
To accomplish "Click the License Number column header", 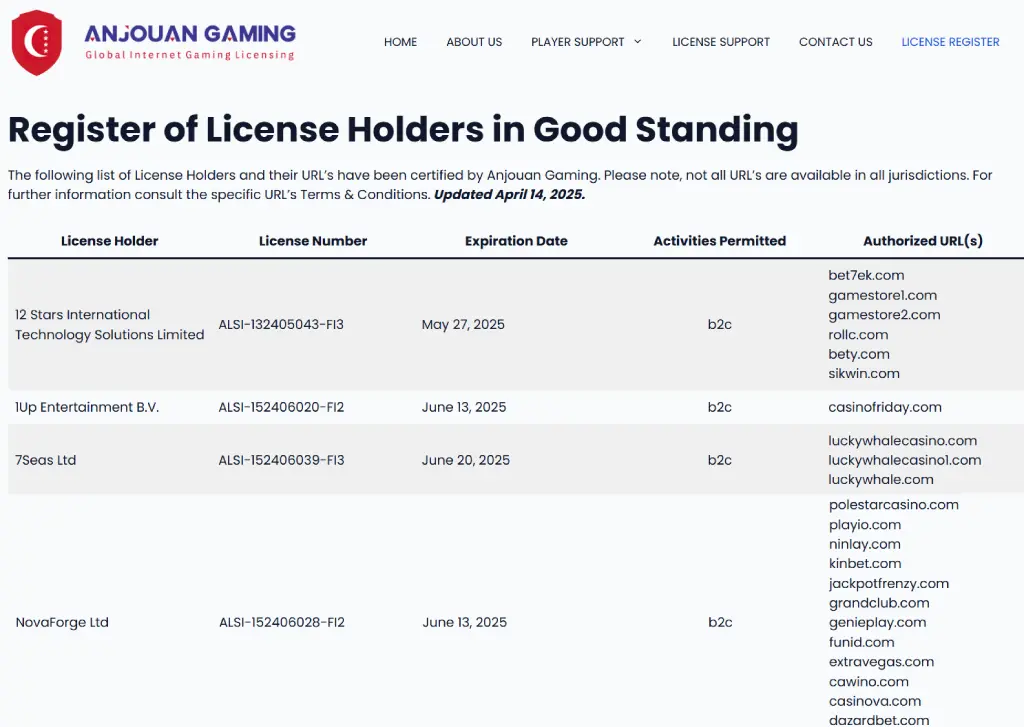I will (313, 241).
